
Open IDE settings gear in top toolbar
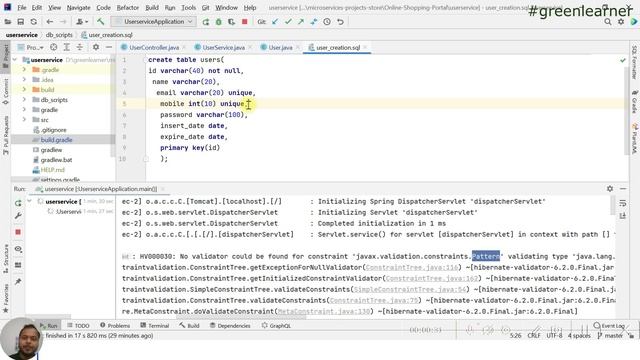coord(621,22)
